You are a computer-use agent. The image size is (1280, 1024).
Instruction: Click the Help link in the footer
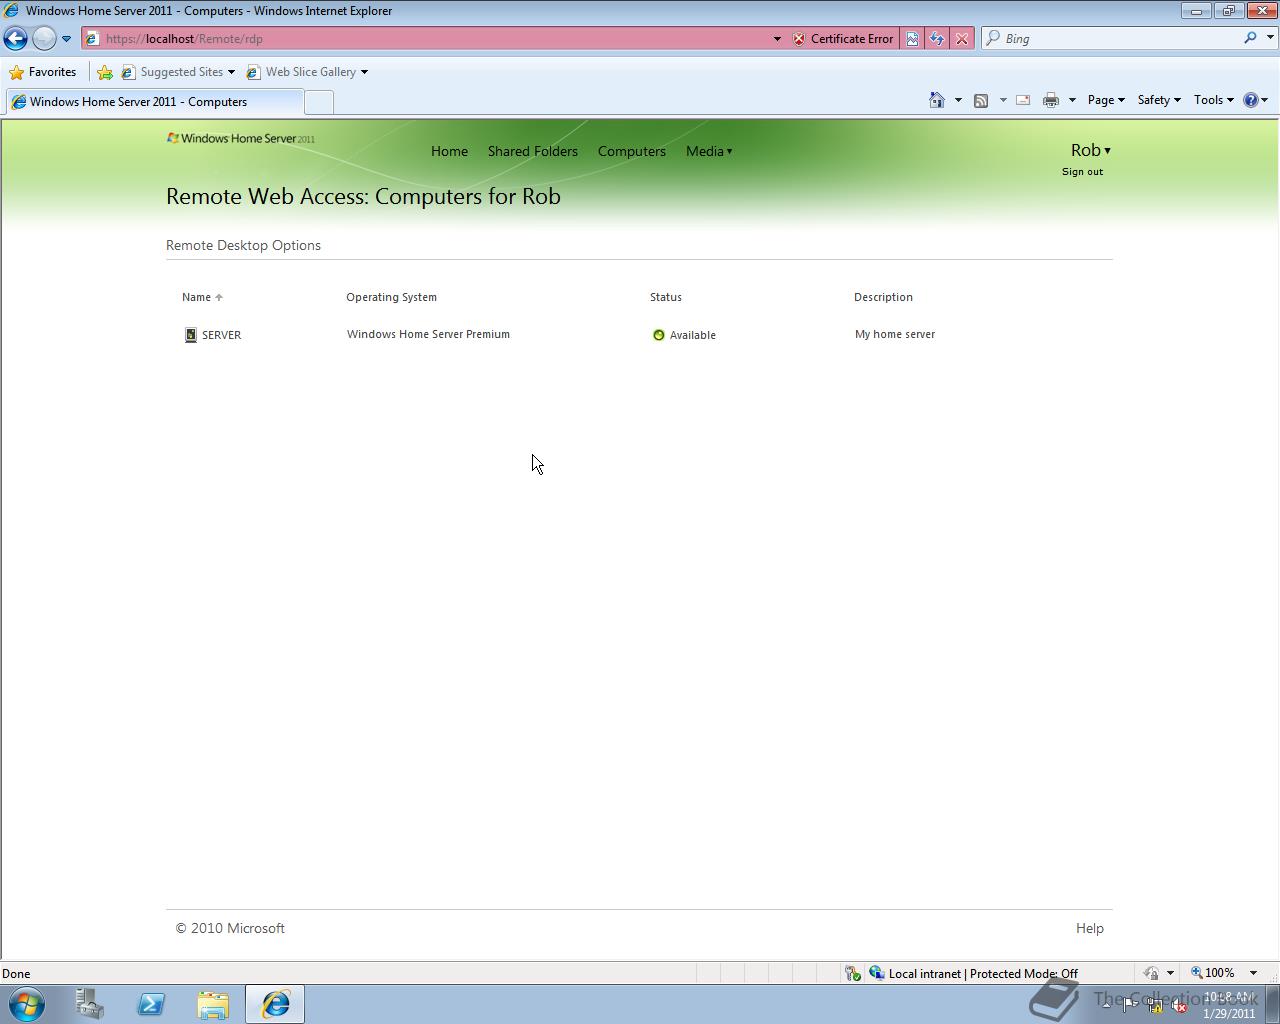tap(1090, 928)
